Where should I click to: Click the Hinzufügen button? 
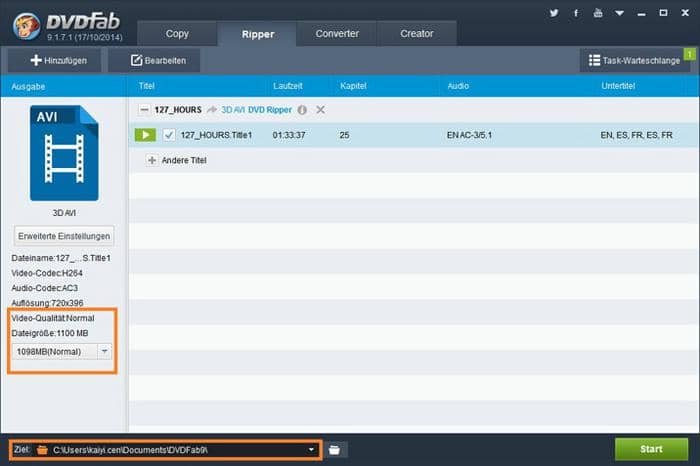coord(55,60)
